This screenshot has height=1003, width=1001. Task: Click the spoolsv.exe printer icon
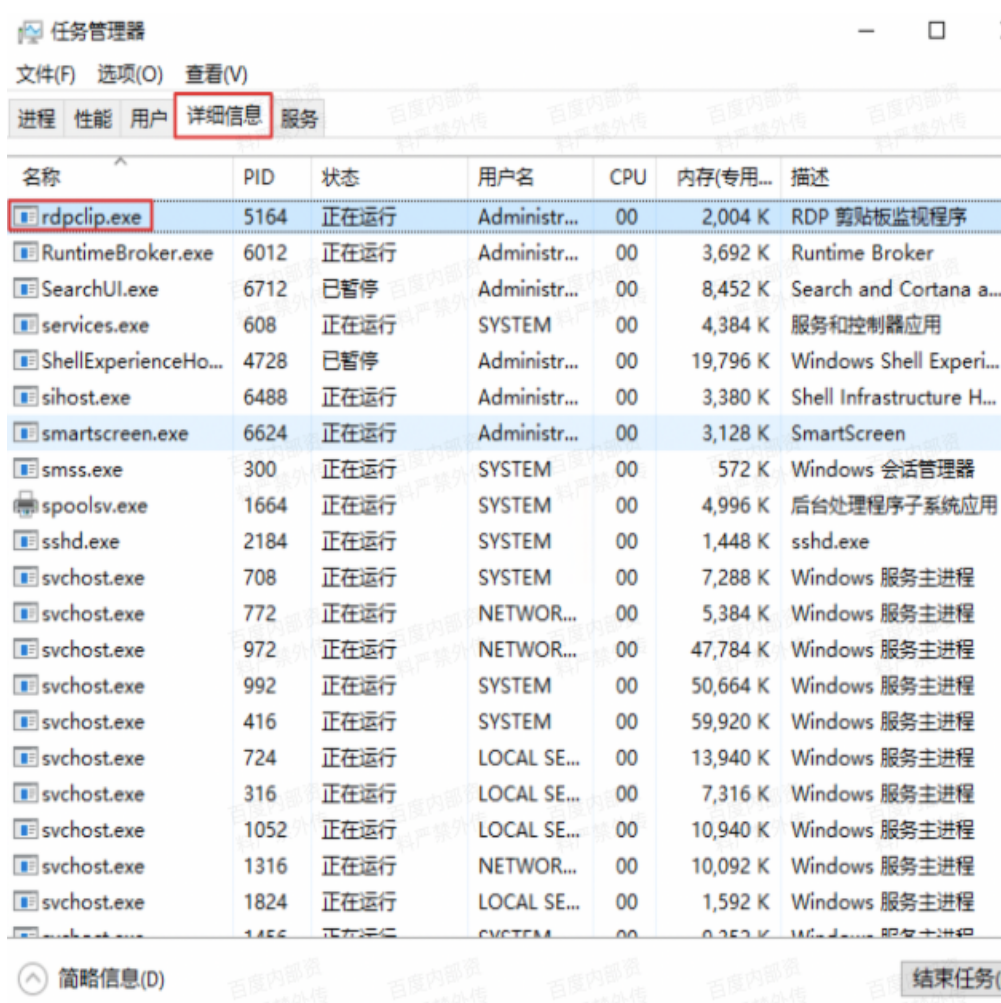pos(25,506)
